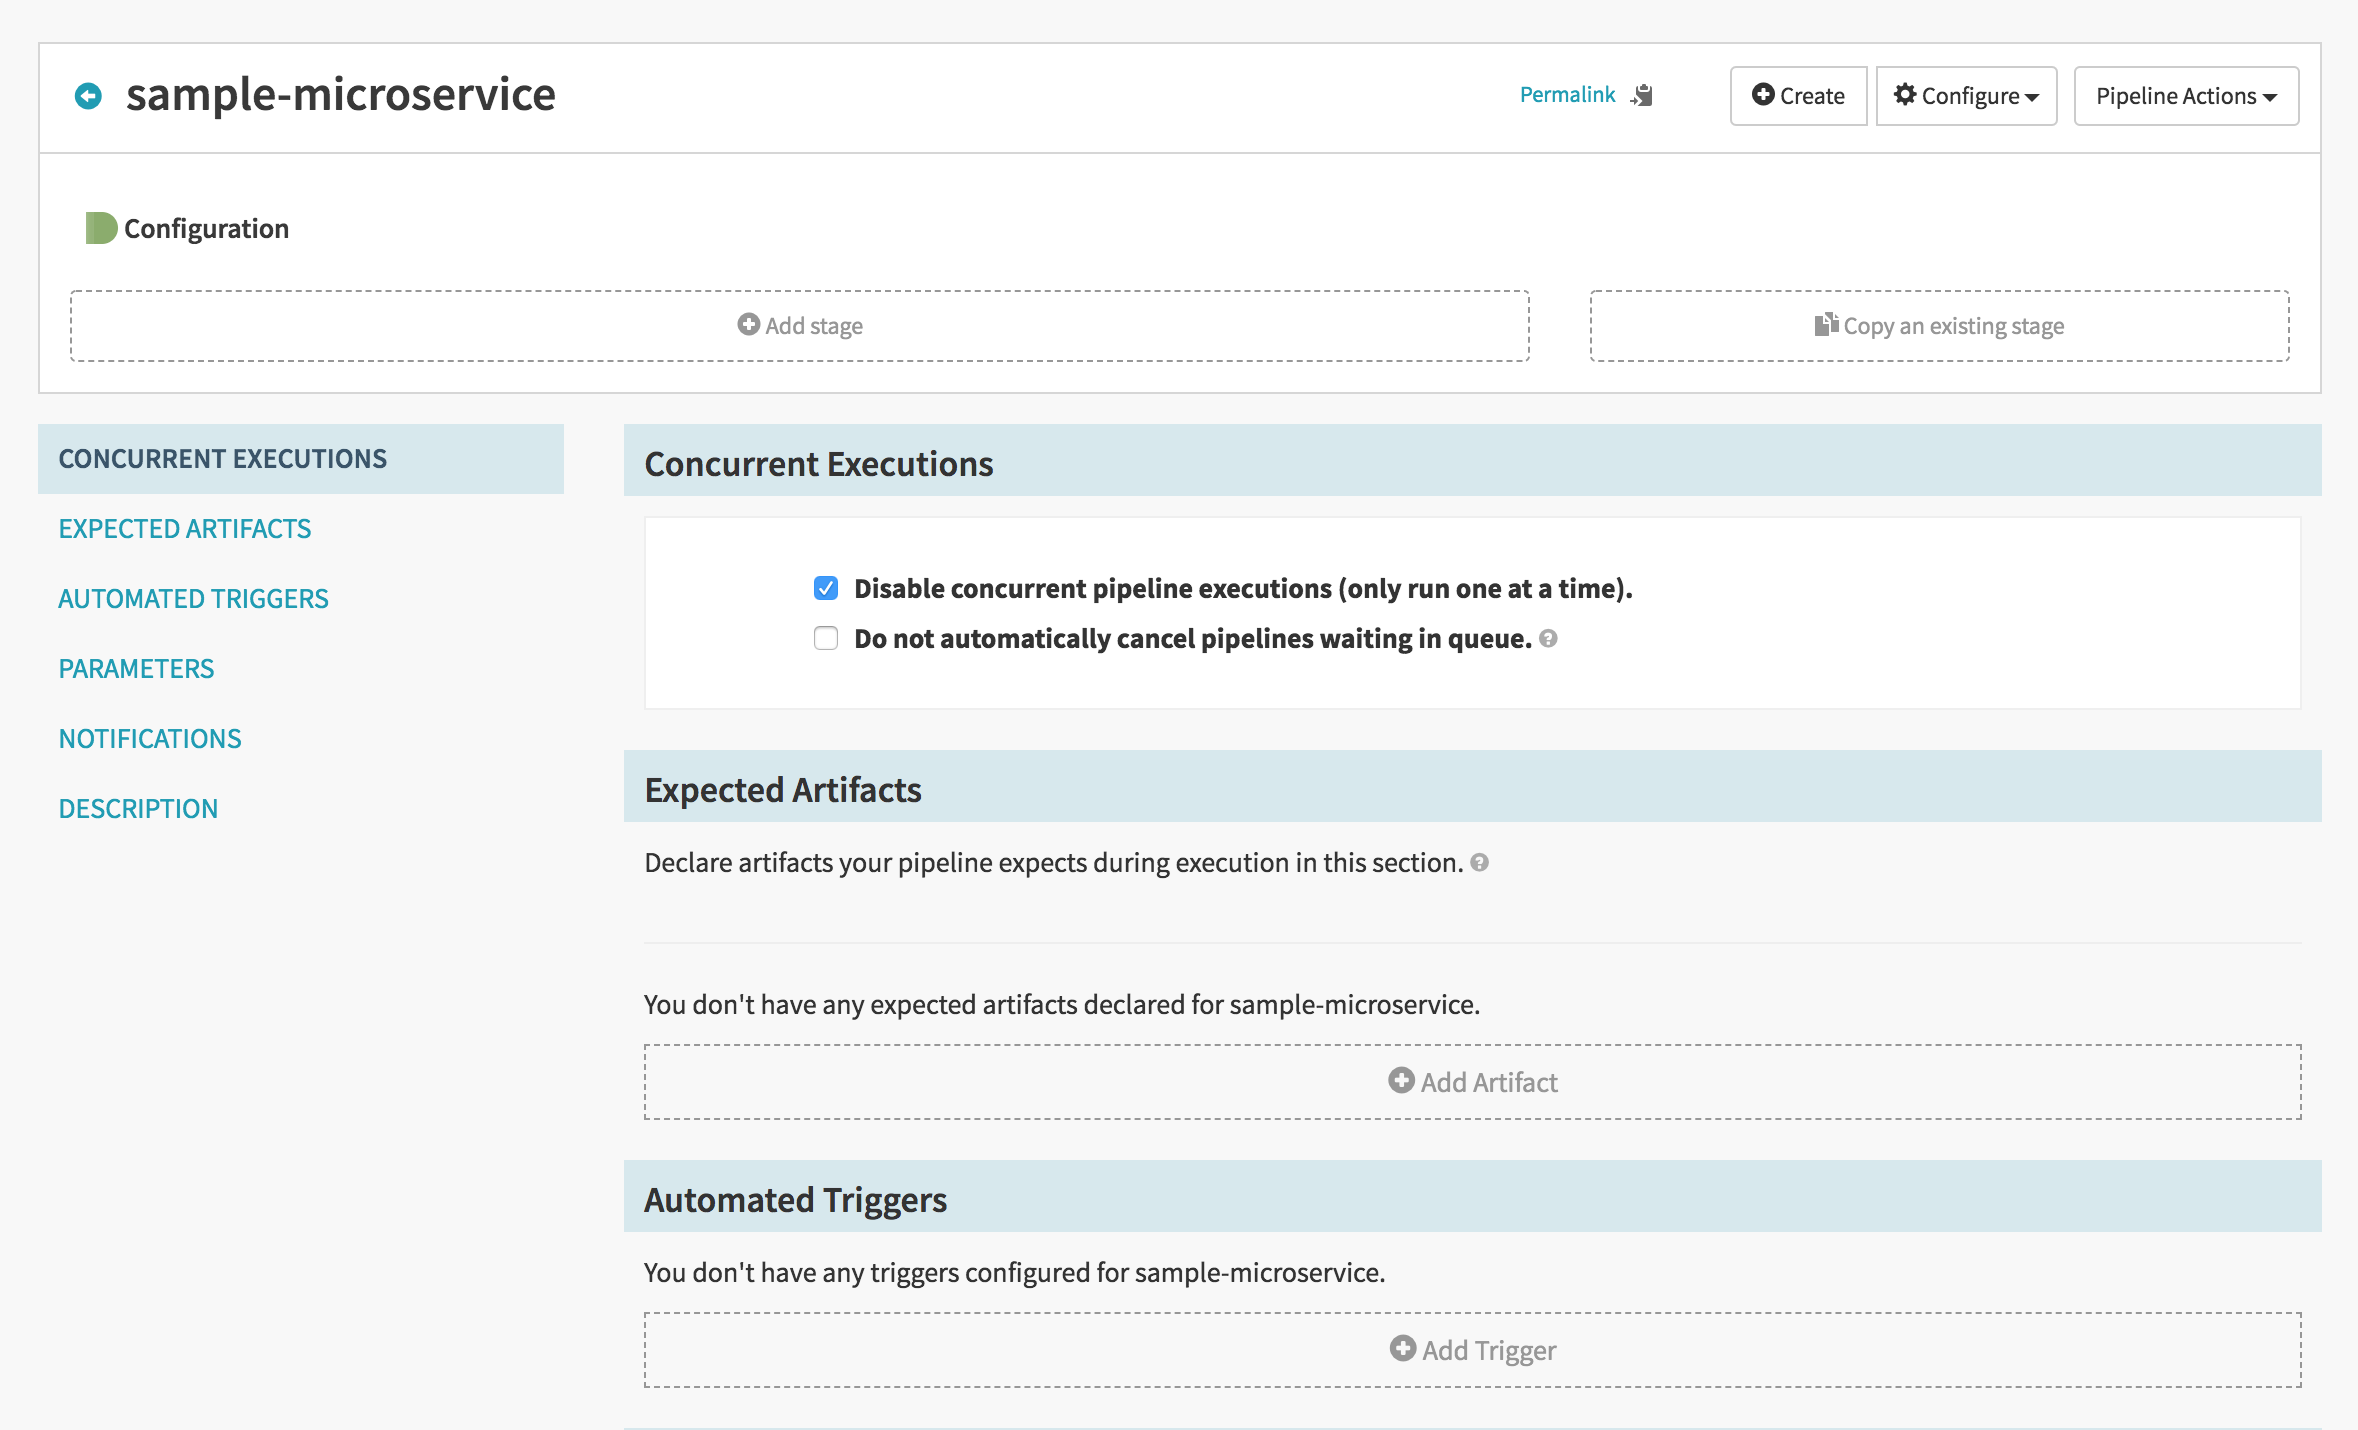Click the plus icon in Add Trigger

(1403, 1349)
